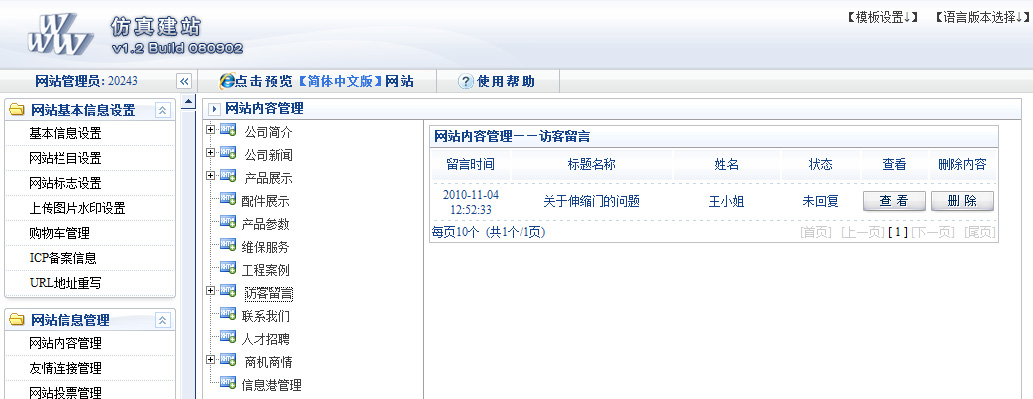The height and width of the screenshot is (399, 1033).
Task: Click 查看 button for 王小姐 message
Action: pos(894,201)
